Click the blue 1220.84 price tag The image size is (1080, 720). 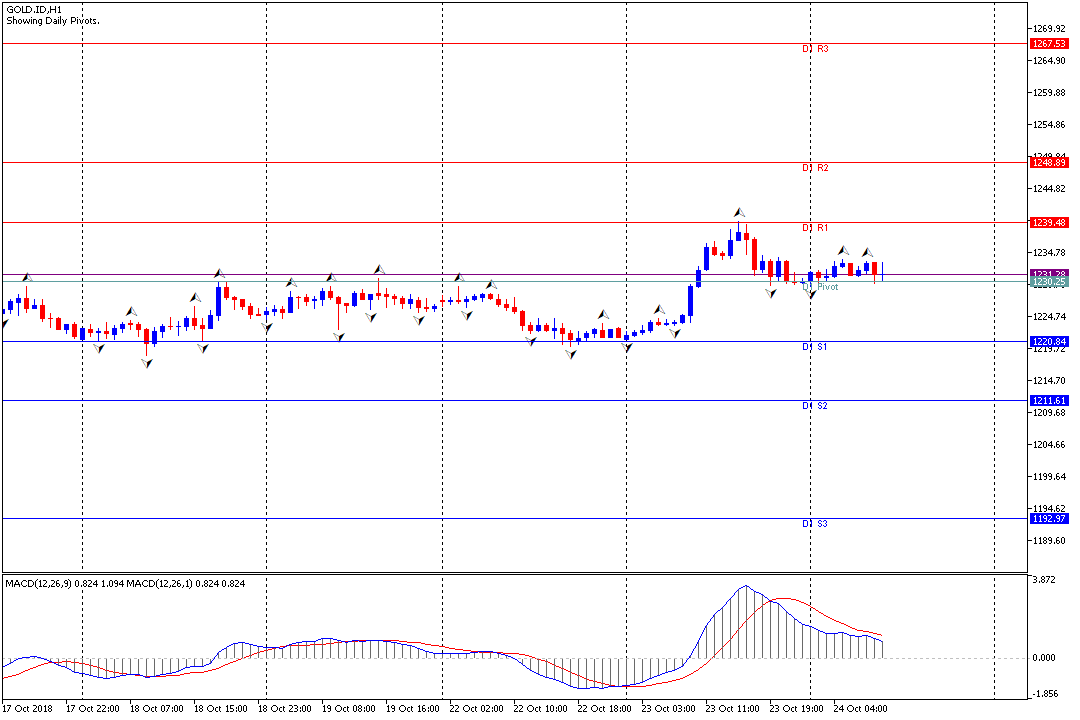point(1049,342)
